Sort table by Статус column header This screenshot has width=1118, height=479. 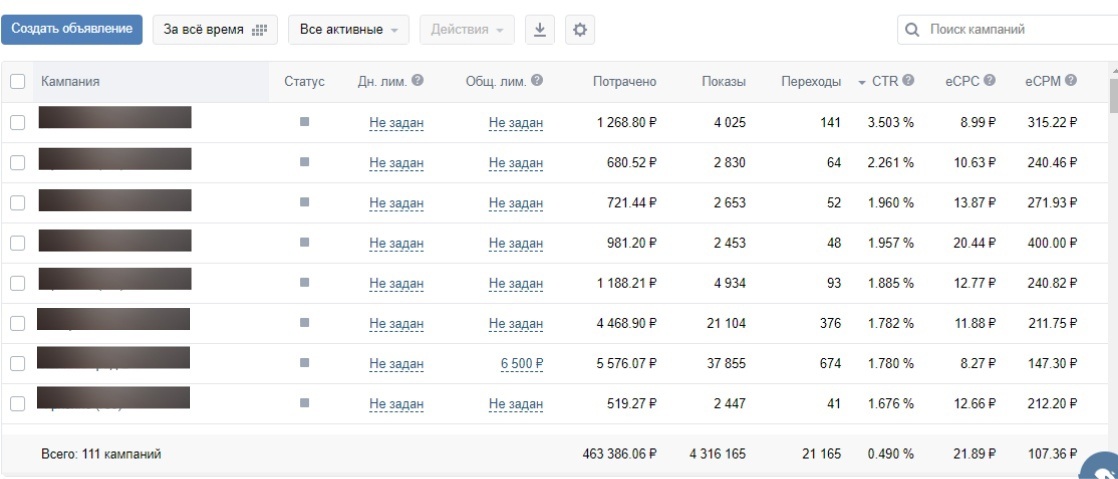click(x=304, y=81)
